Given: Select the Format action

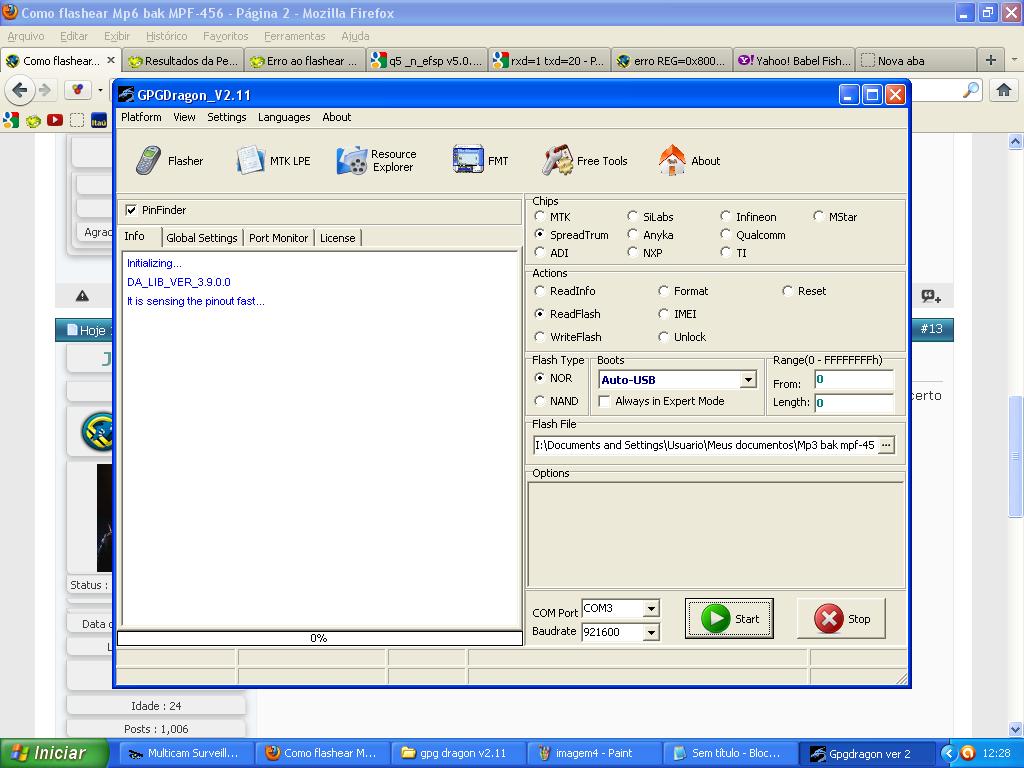Looking at the screenshot, I should tap(664, 291).
